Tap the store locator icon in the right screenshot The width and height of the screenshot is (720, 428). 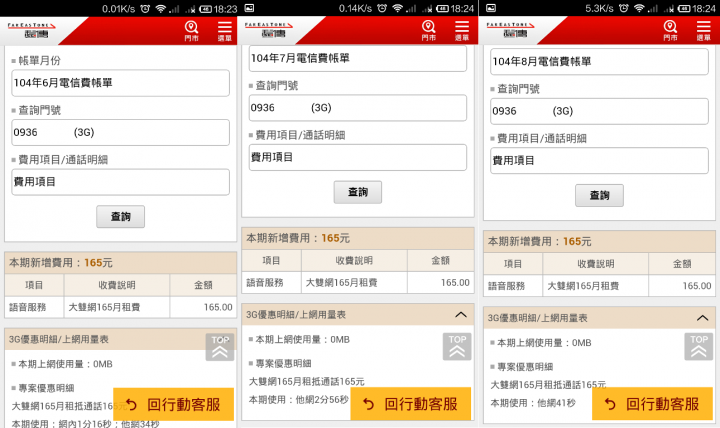pyautogui.click(x=670, y=31)
